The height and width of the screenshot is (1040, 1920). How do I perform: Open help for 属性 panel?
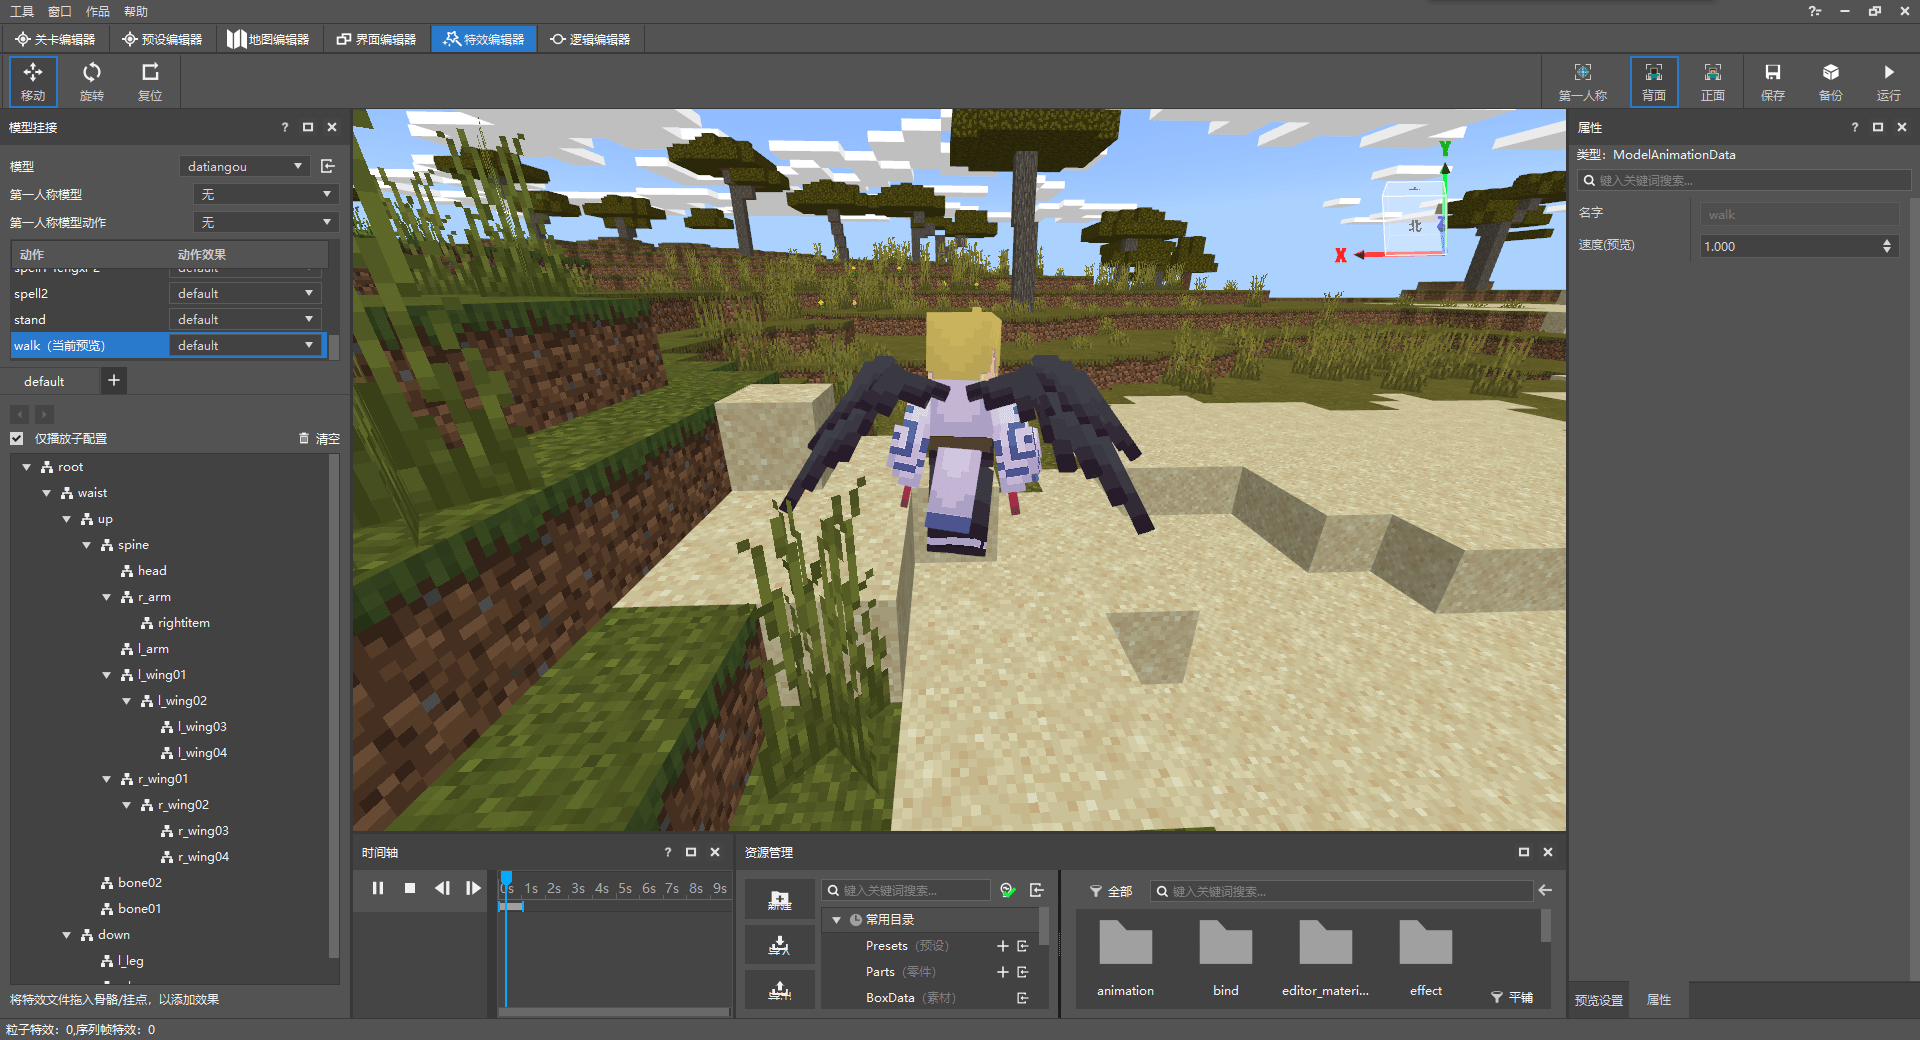pos(1855,127)
